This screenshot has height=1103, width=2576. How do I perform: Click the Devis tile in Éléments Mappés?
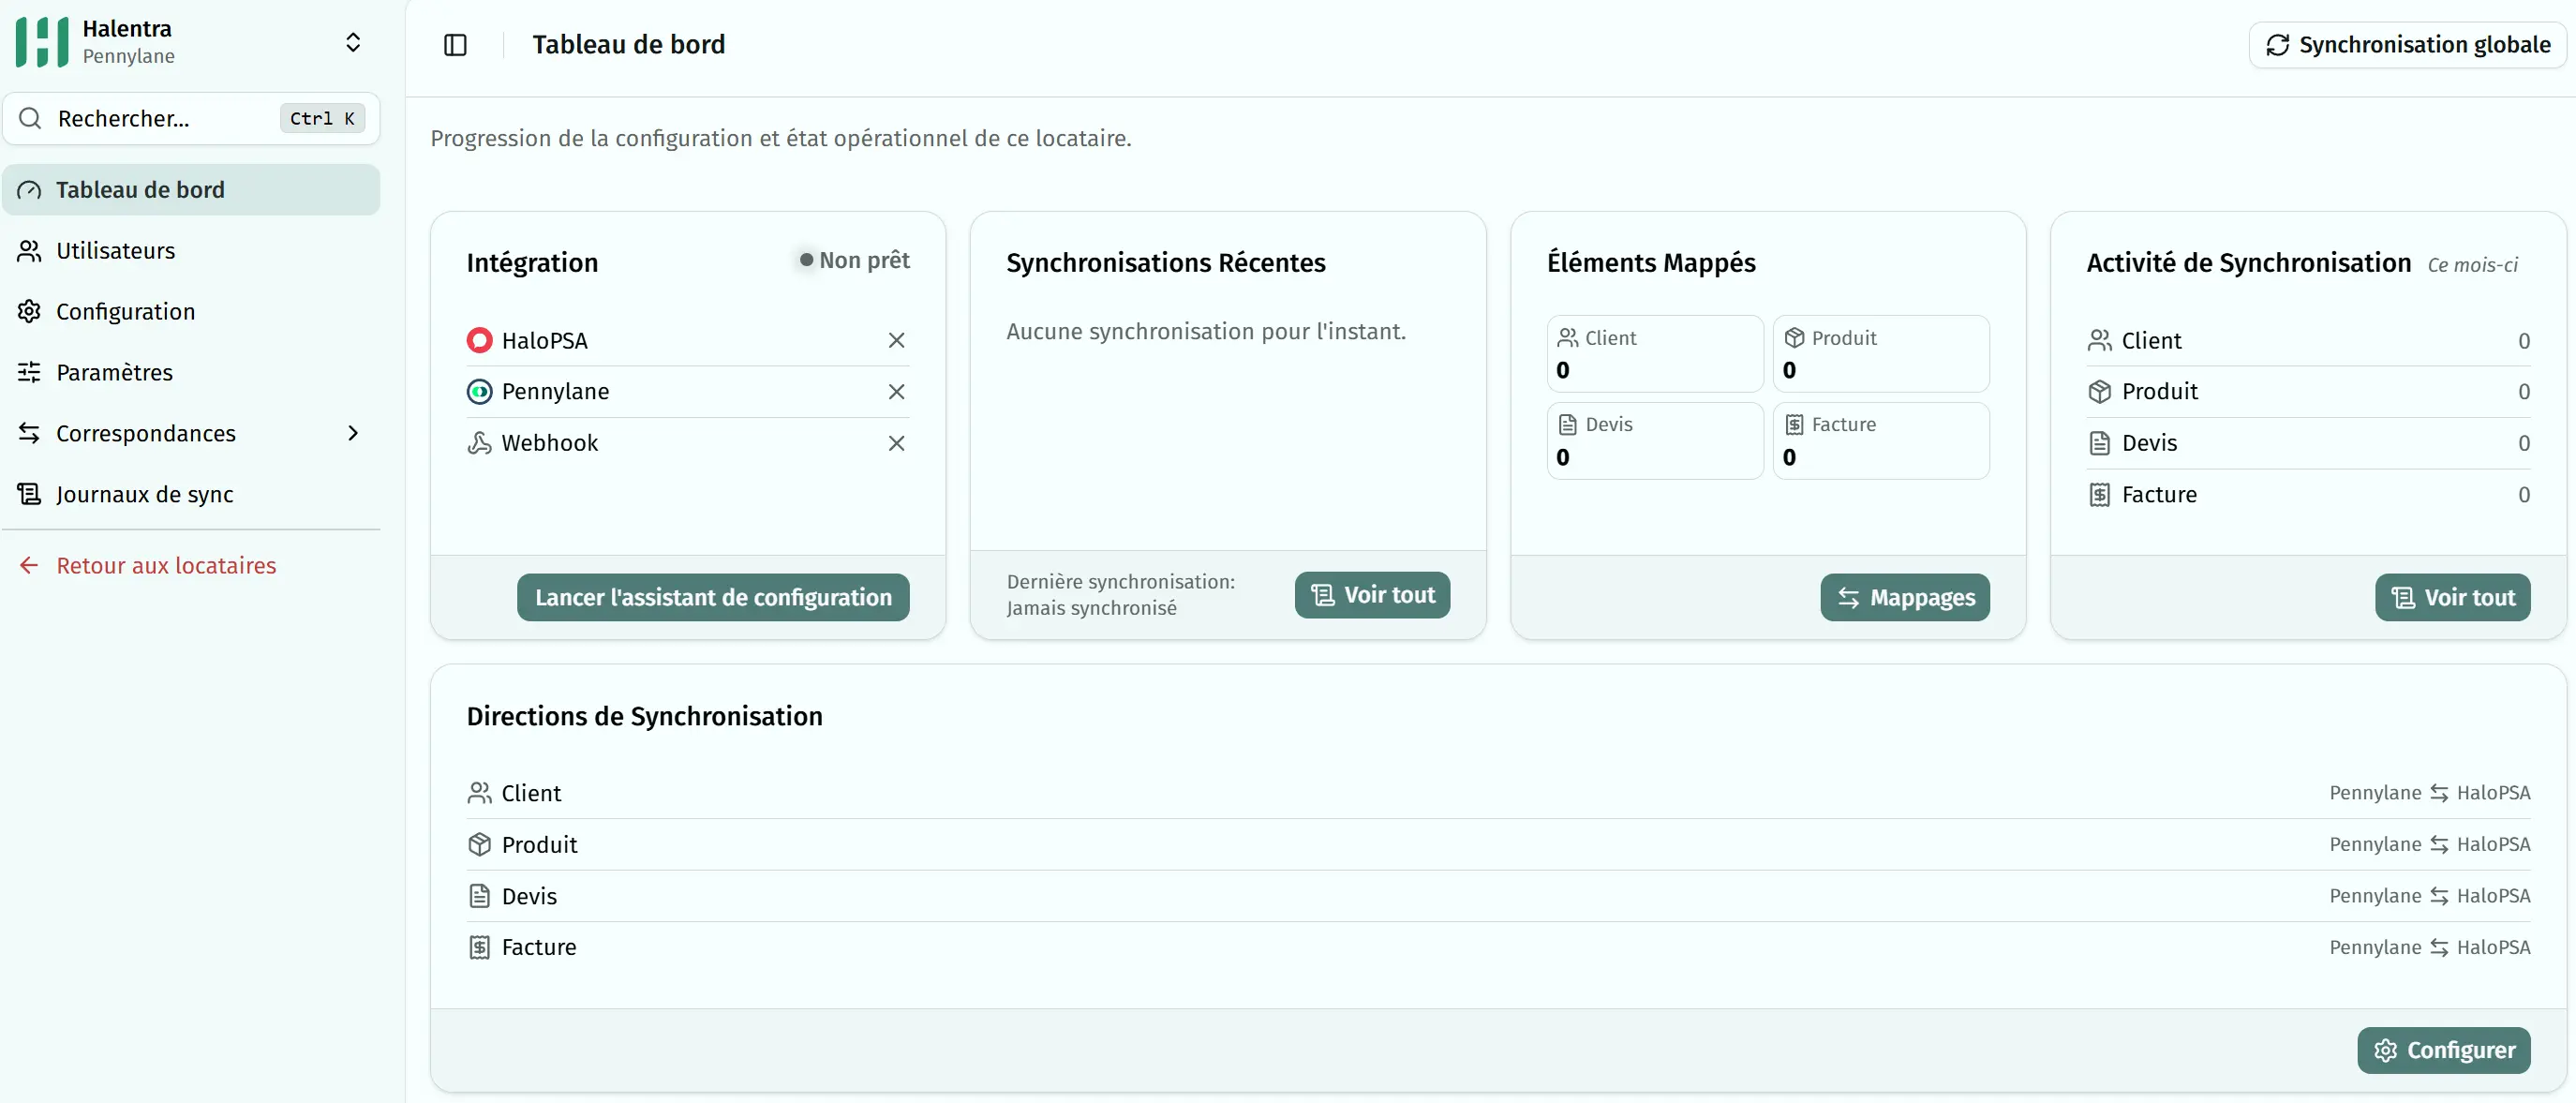coord(1655,441)
